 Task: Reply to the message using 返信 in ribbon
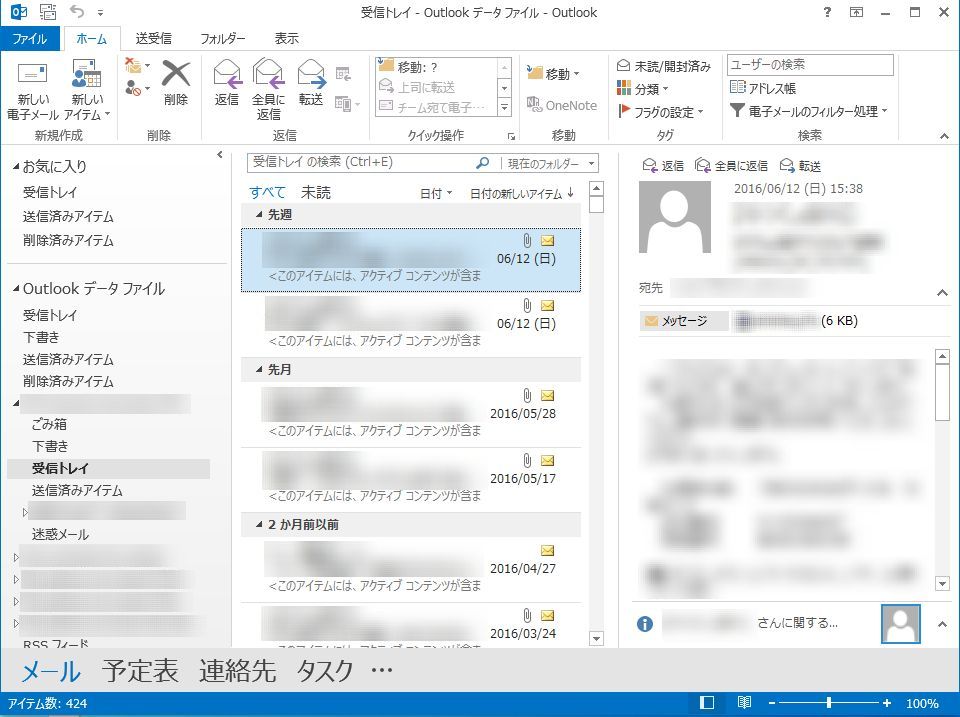point(227,83)
